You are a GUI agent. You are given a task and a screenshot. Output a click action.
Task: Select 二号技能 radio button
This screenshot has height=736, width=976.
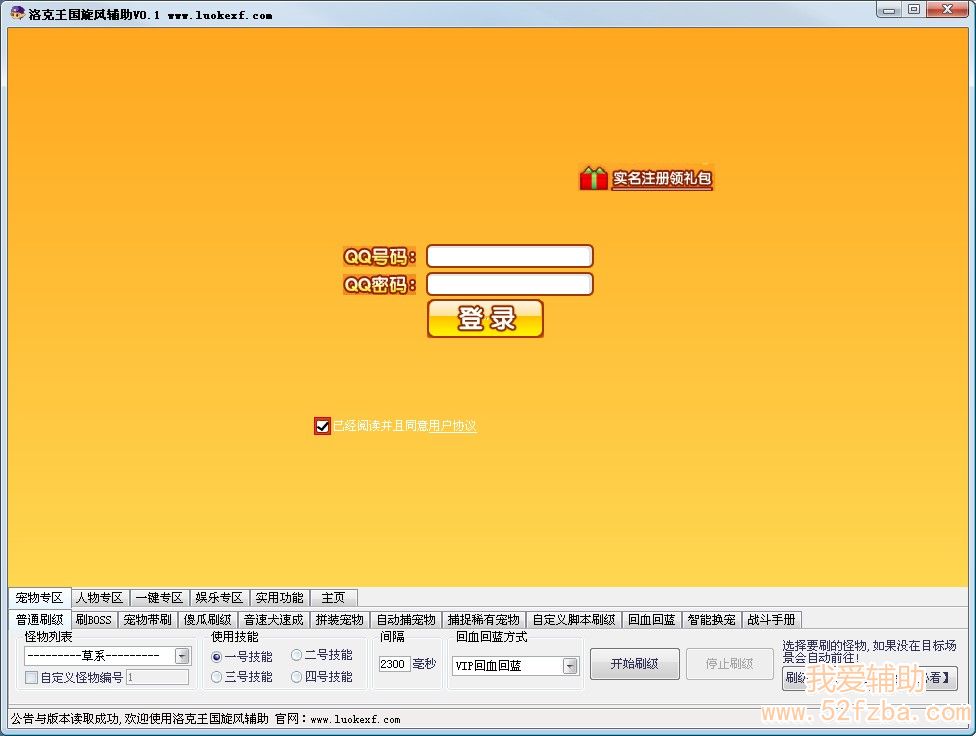(x=297, y=655)
